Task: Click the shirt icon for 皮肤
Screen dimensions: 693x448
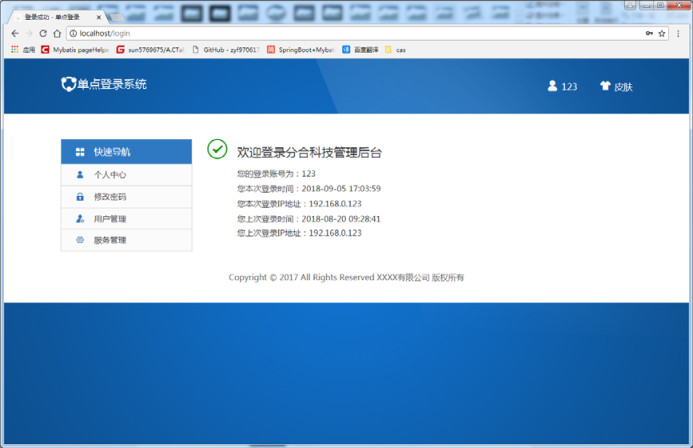Action: click(605, 86)
